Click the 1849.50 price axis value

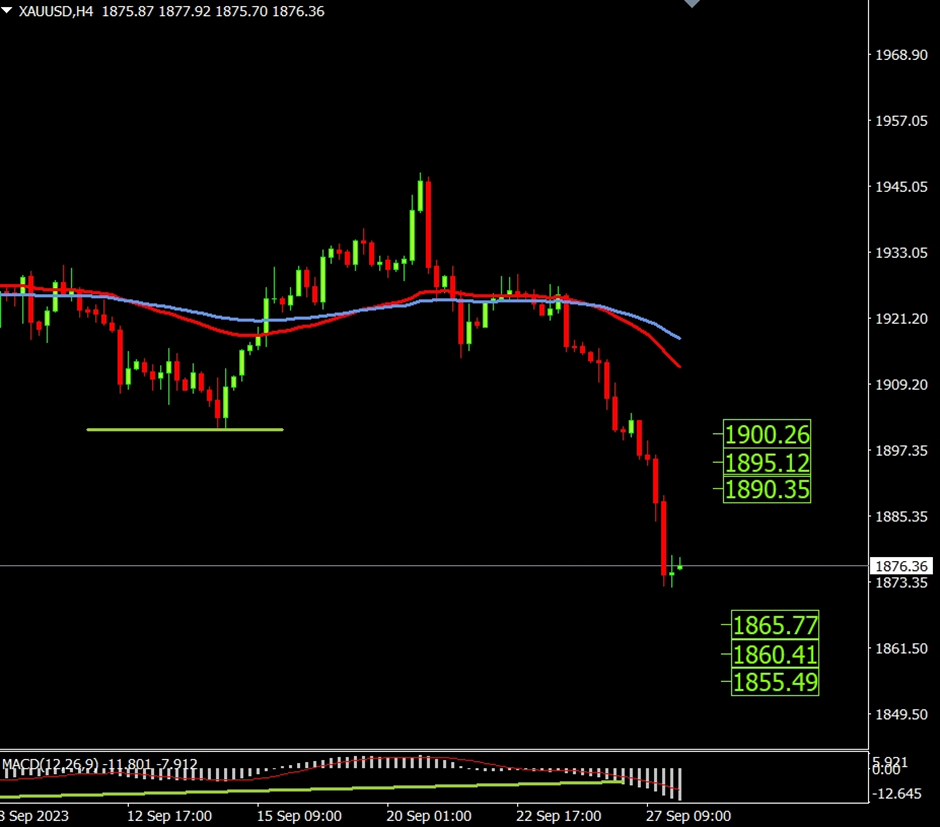click(x=901, y=714)
